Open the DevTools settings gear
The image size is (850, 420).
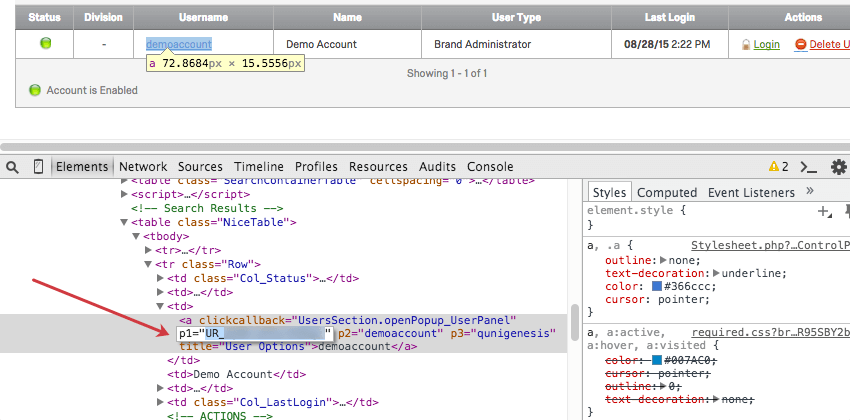838,167
